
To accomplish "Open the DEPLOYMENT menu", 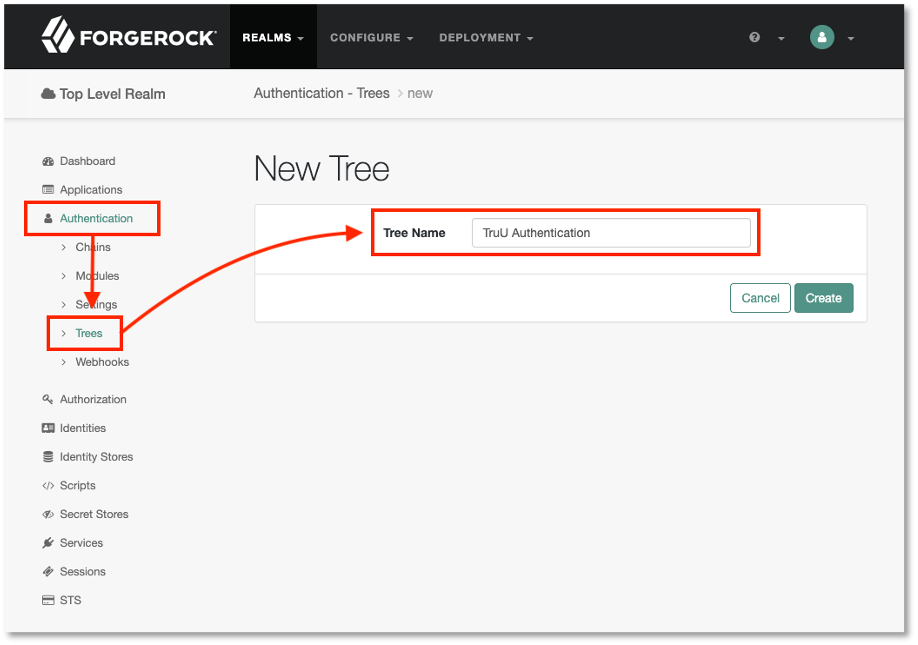I will 486,37.
